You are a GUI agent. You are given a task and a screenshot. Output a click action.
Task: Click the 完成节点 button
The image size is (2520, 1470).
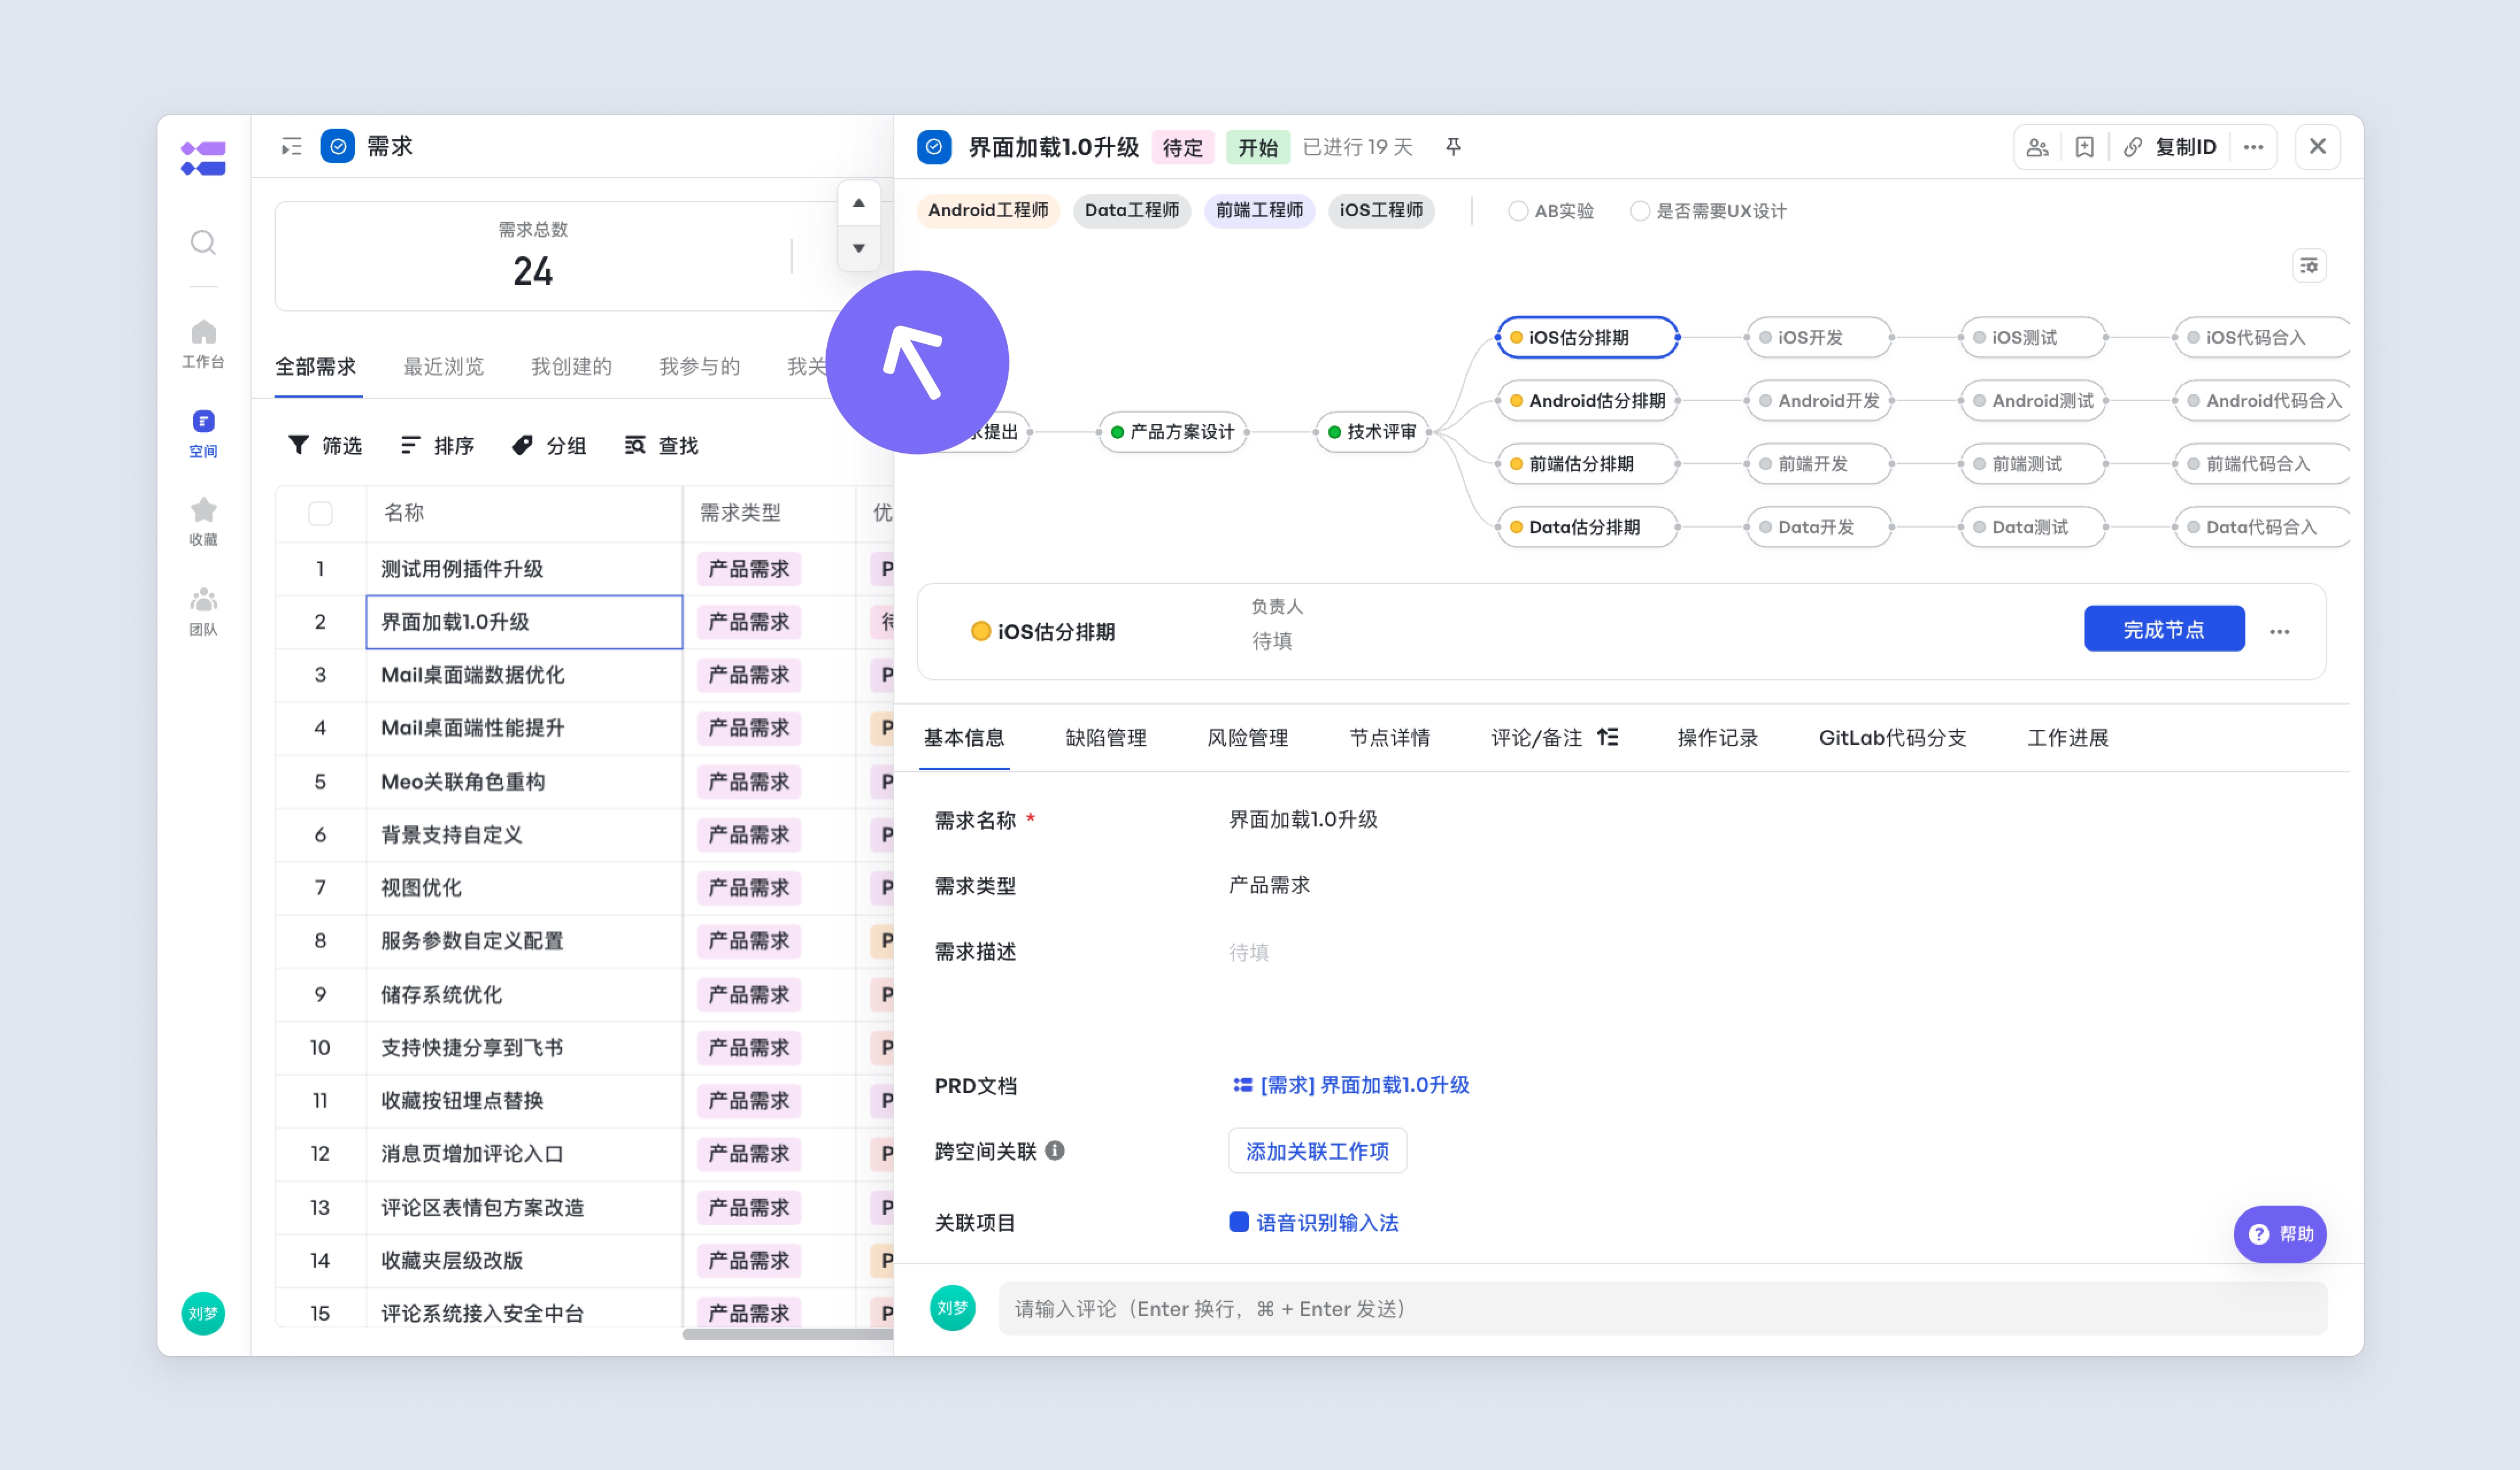(x=2164, y=628)
